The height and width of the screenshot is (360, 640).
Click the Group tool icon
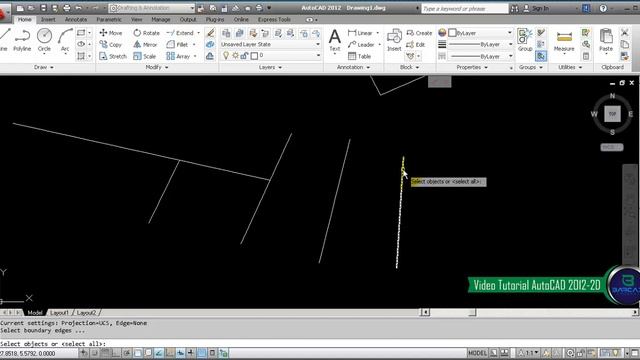525,40
